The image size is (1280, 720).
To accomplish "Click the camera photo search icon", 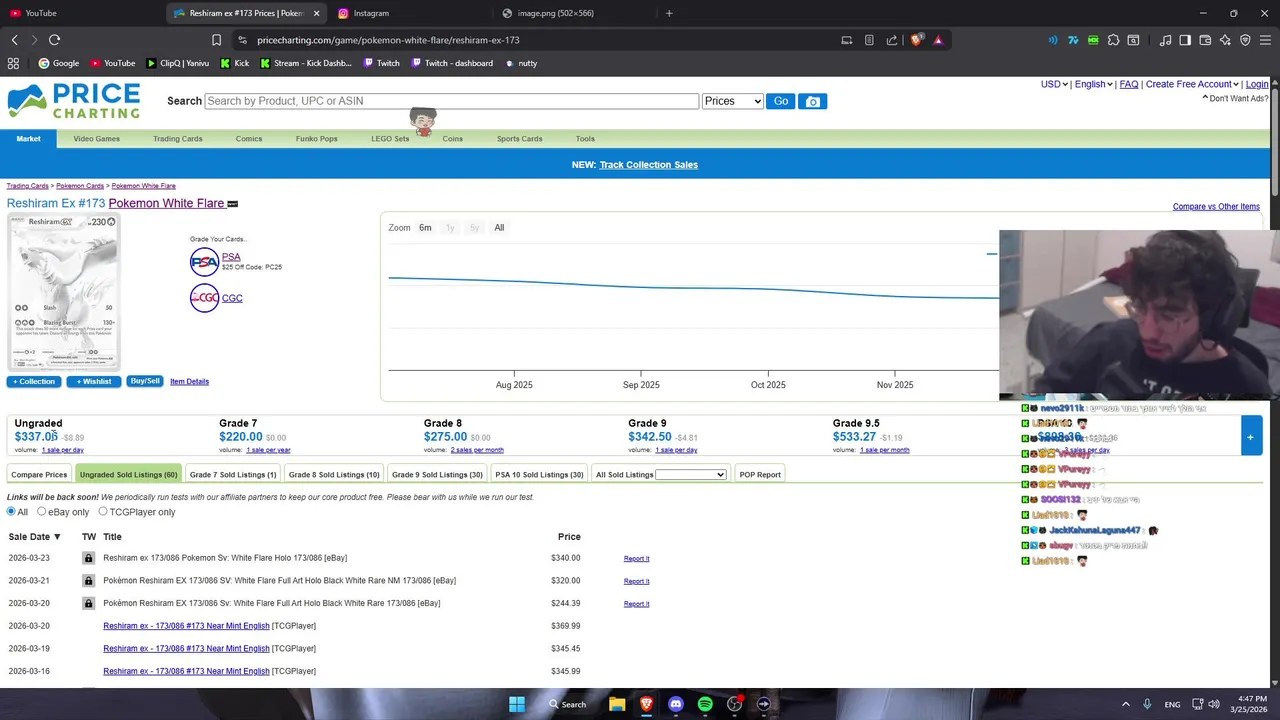I will coord(812,101).
